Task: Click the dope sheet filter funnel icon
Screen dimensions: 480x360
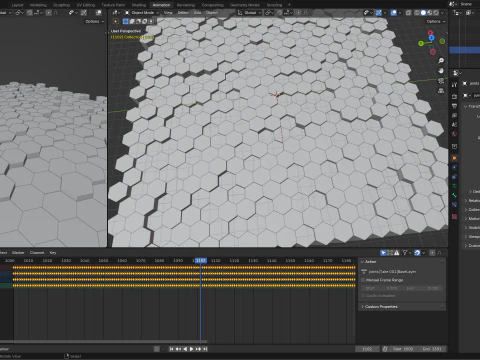Action: 405,253
